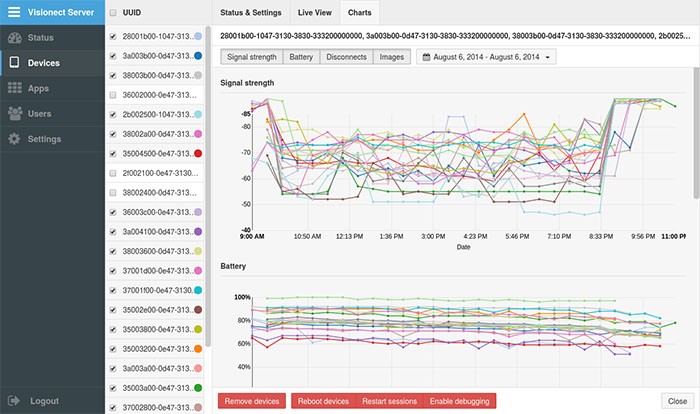Select device row 38002a00-0d47-313

[155, 134]
